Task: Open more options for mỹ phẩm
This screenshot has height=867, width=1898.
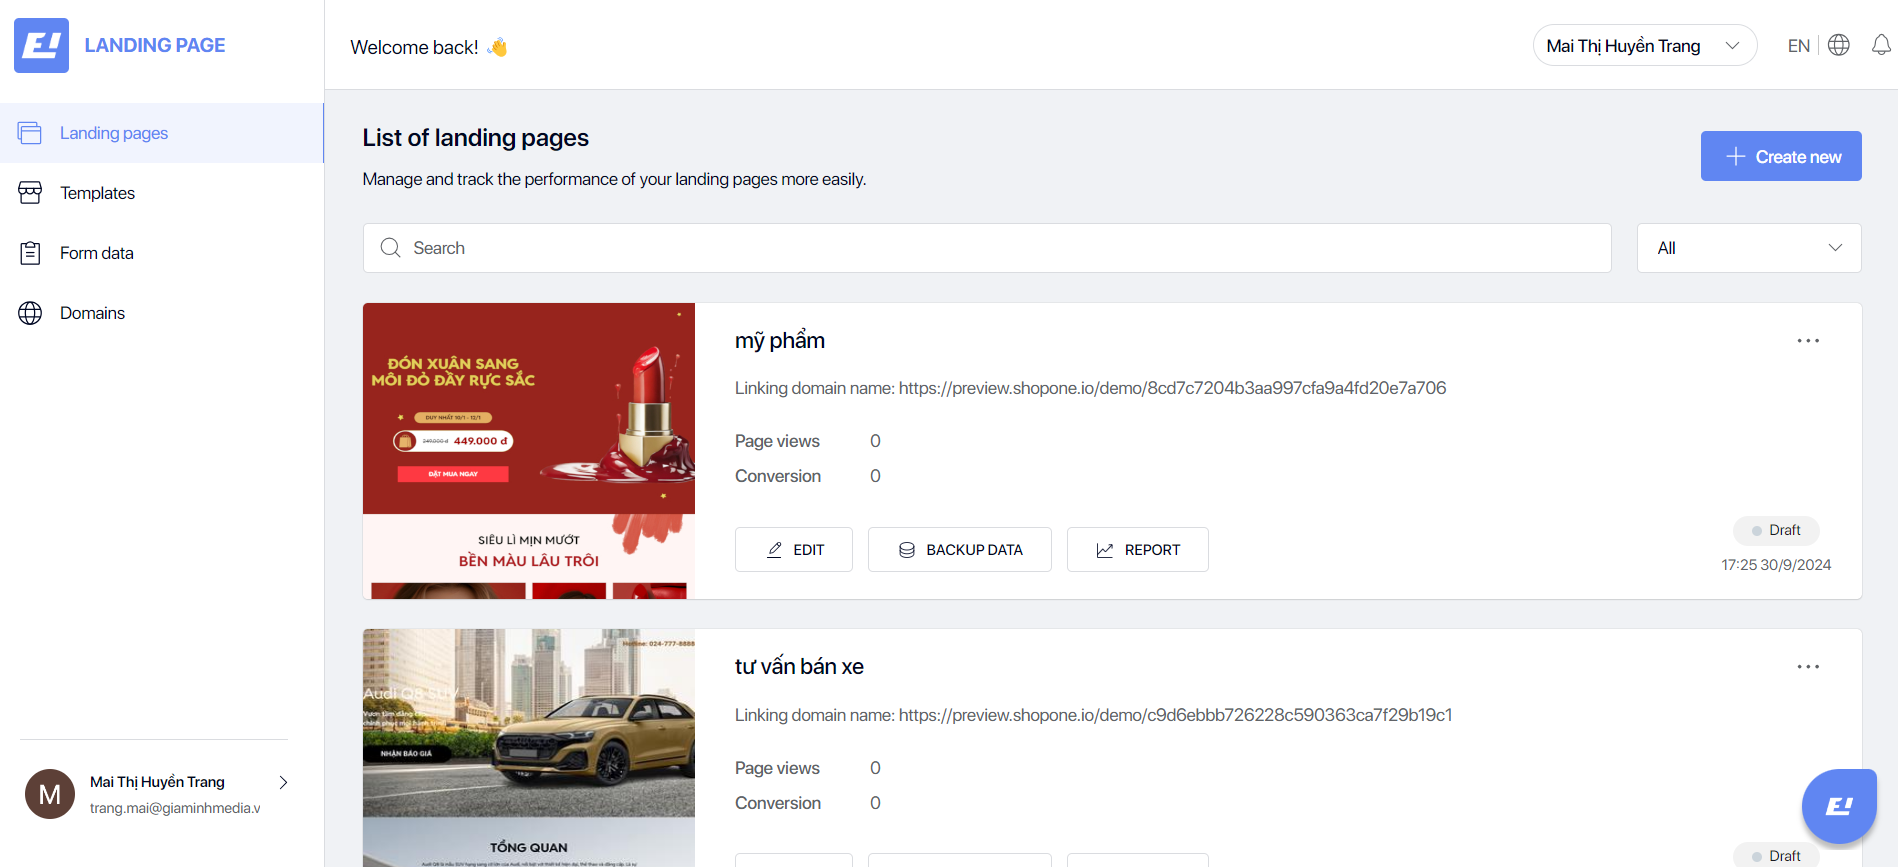Action: [x=1807, y=341]
